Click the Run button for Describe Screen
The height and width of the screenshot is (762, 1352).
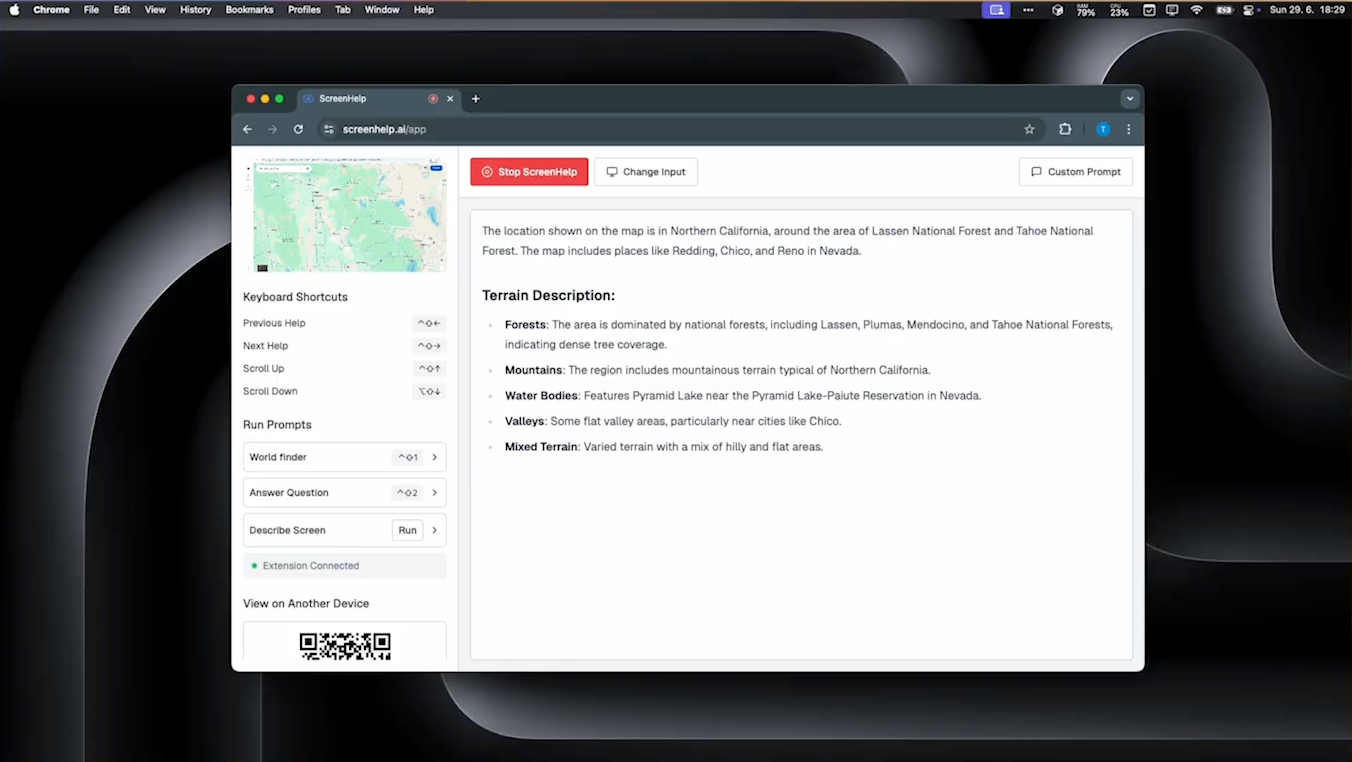407,530
